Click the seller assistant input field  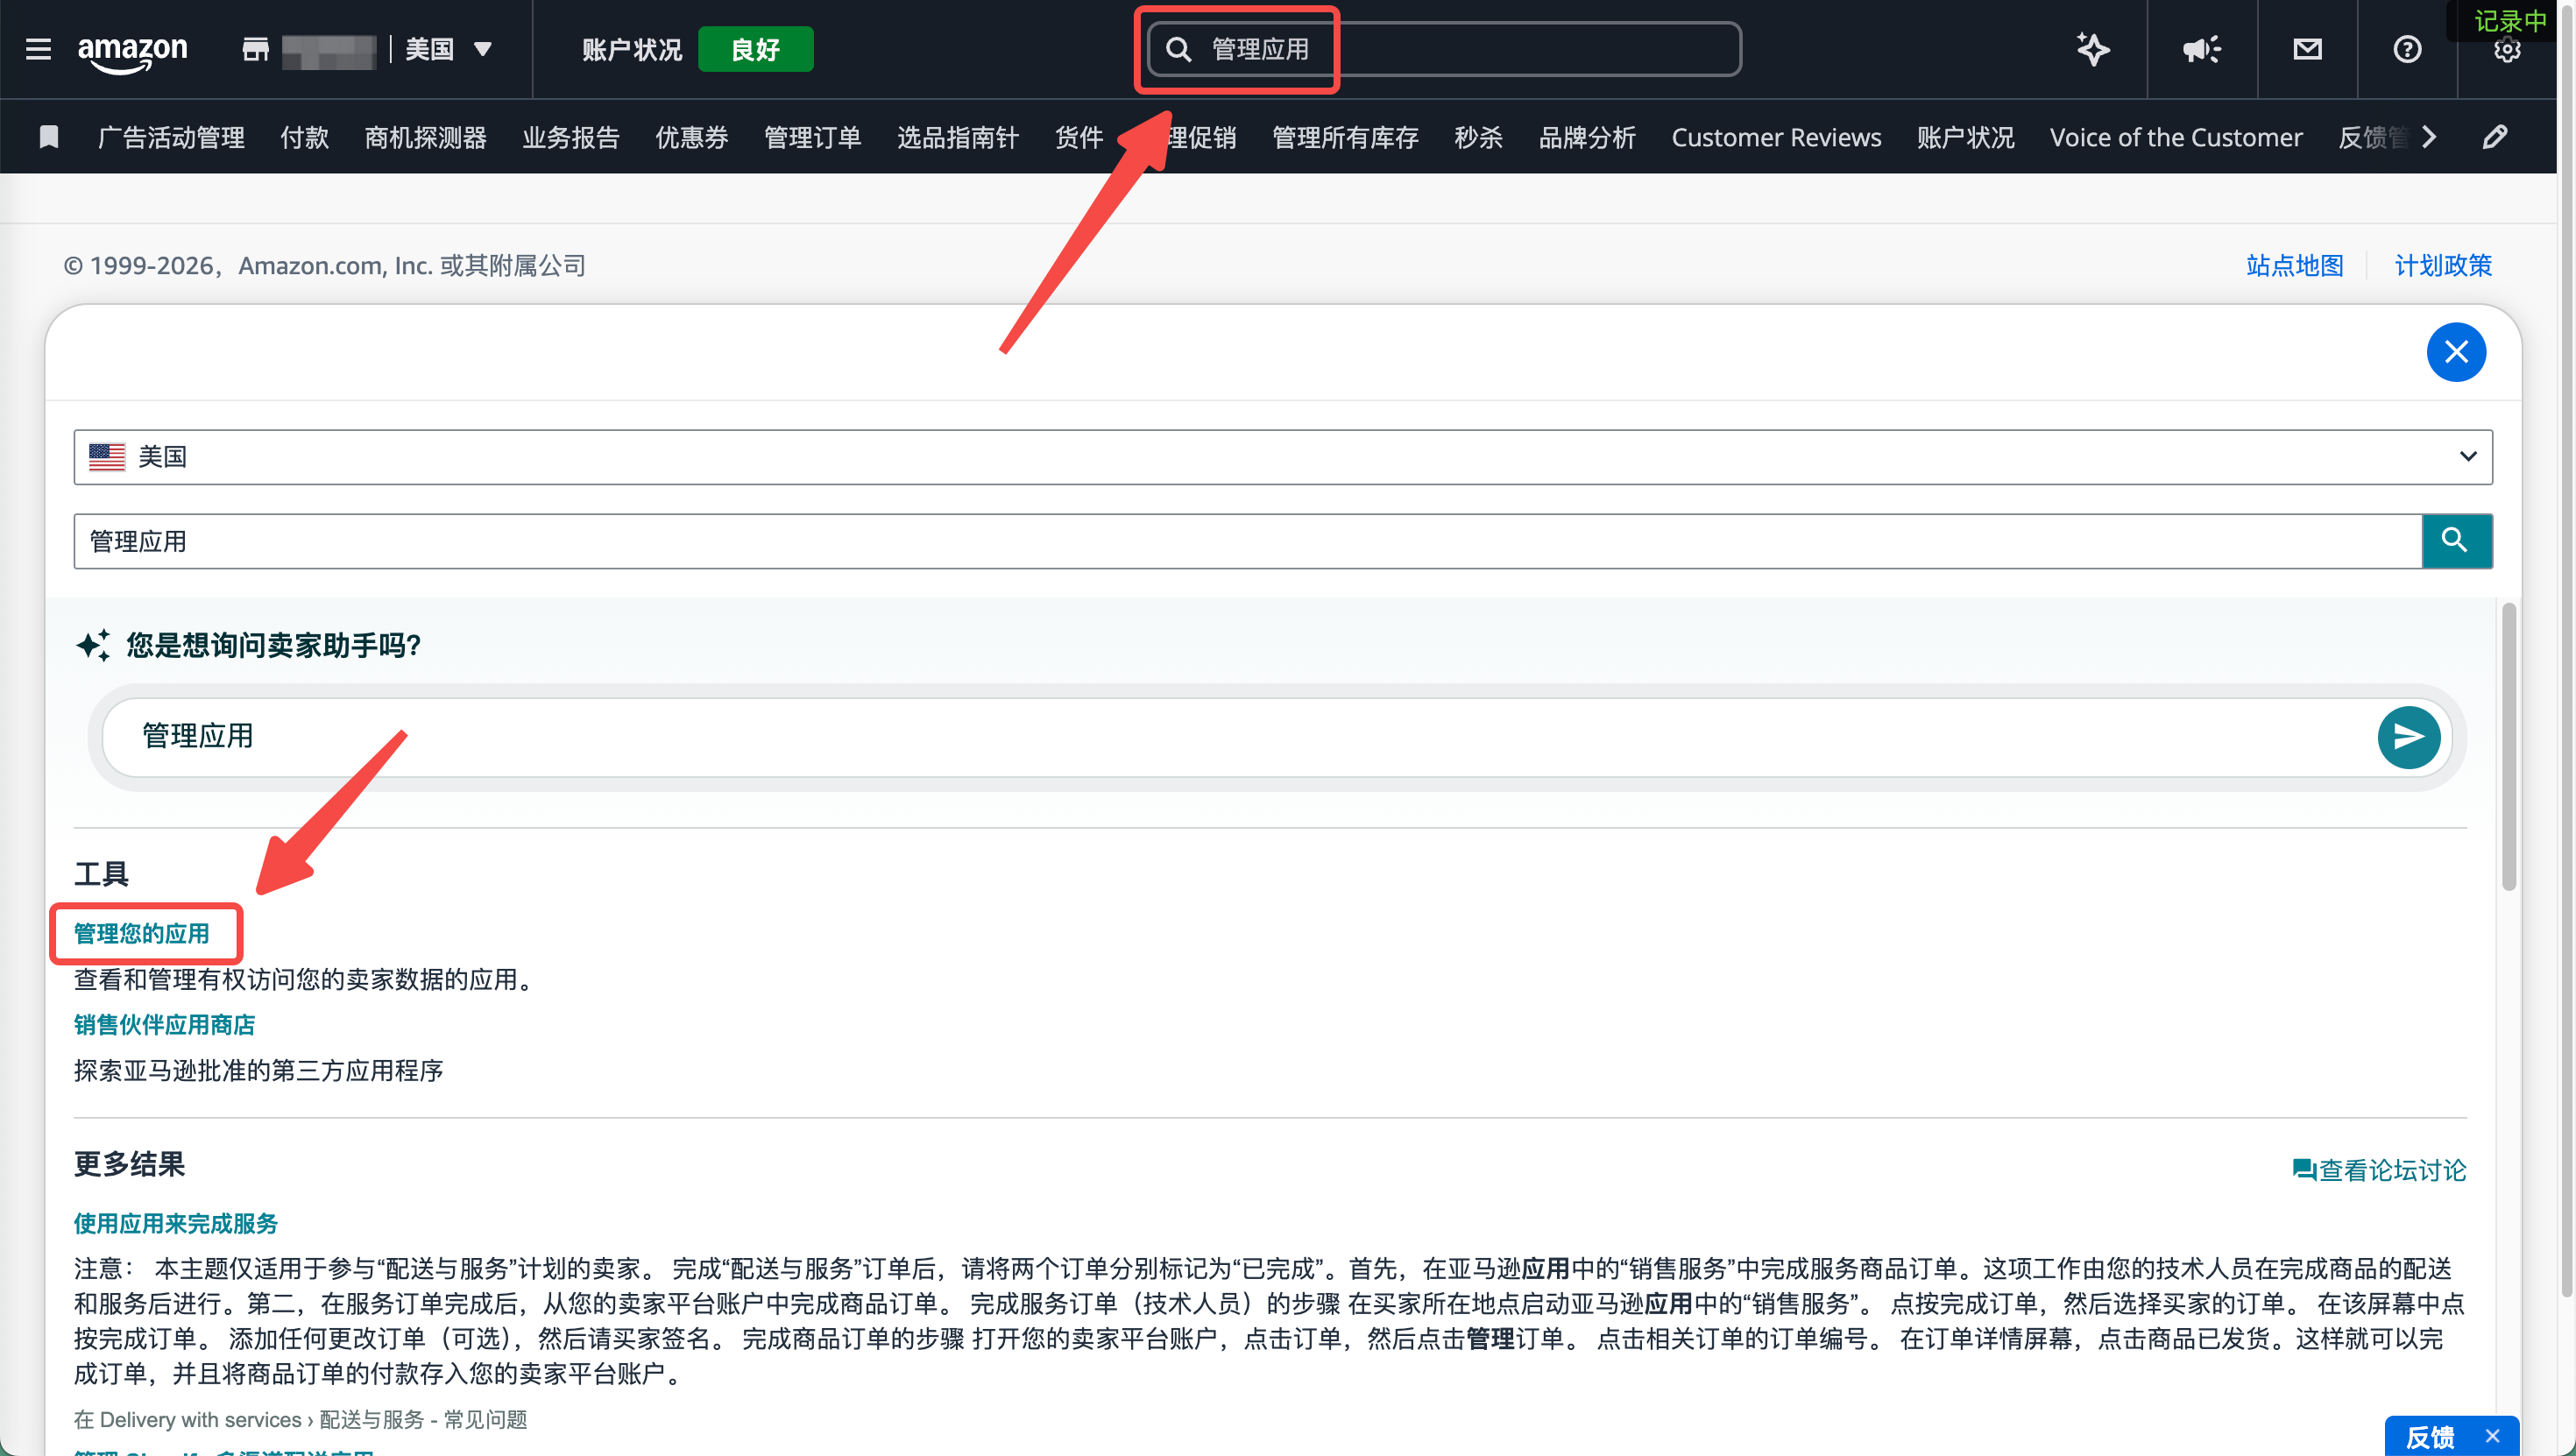pyautogui.click(x=1240, y=737)
